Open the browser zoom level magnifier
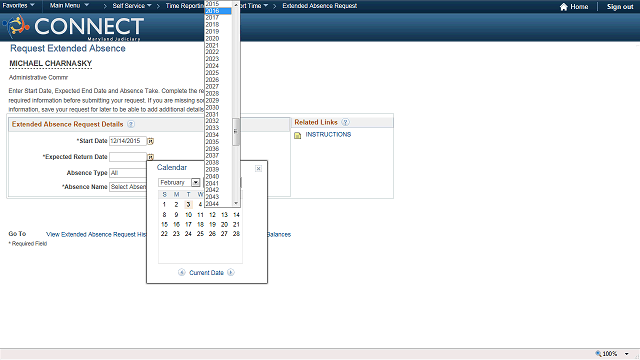The height and width of the screenshot is (360, 640). pyautogui.click(x=598, y=354)
